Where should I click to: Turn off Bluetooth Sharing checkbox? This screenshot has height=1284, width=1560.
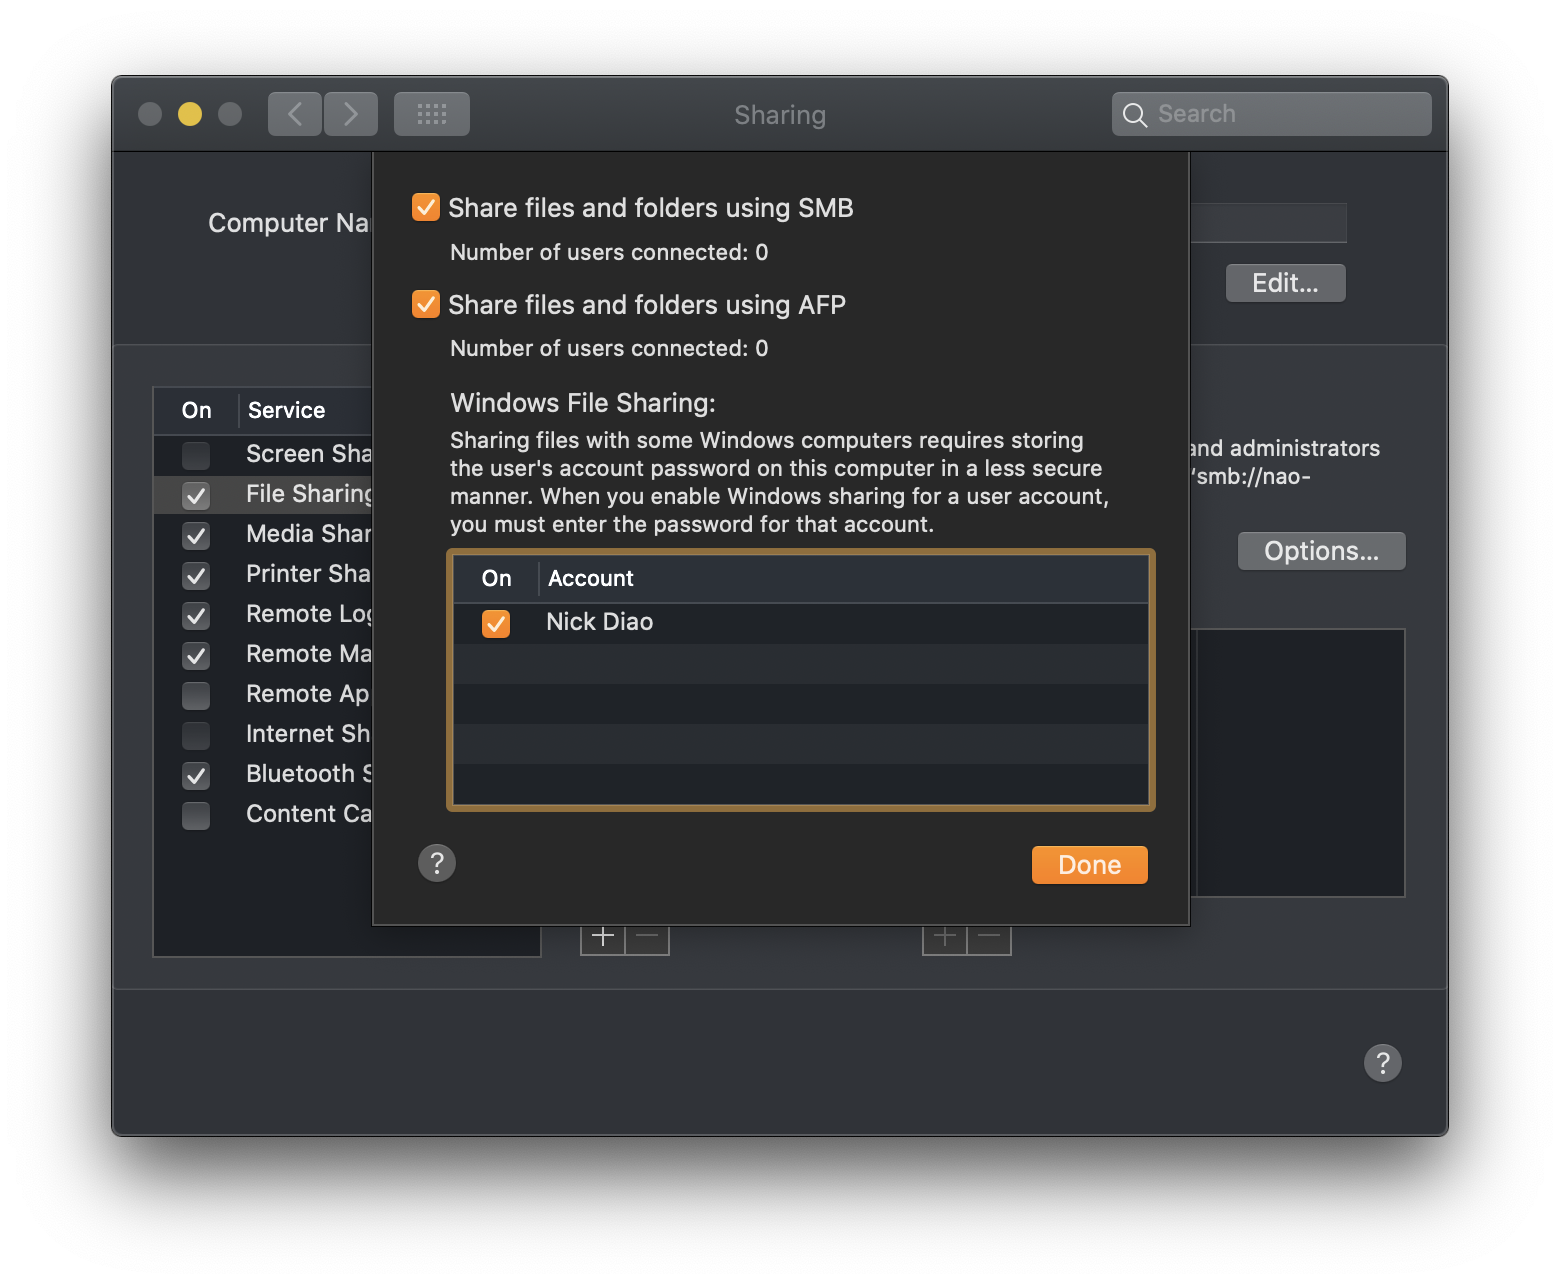click(196, 775)
